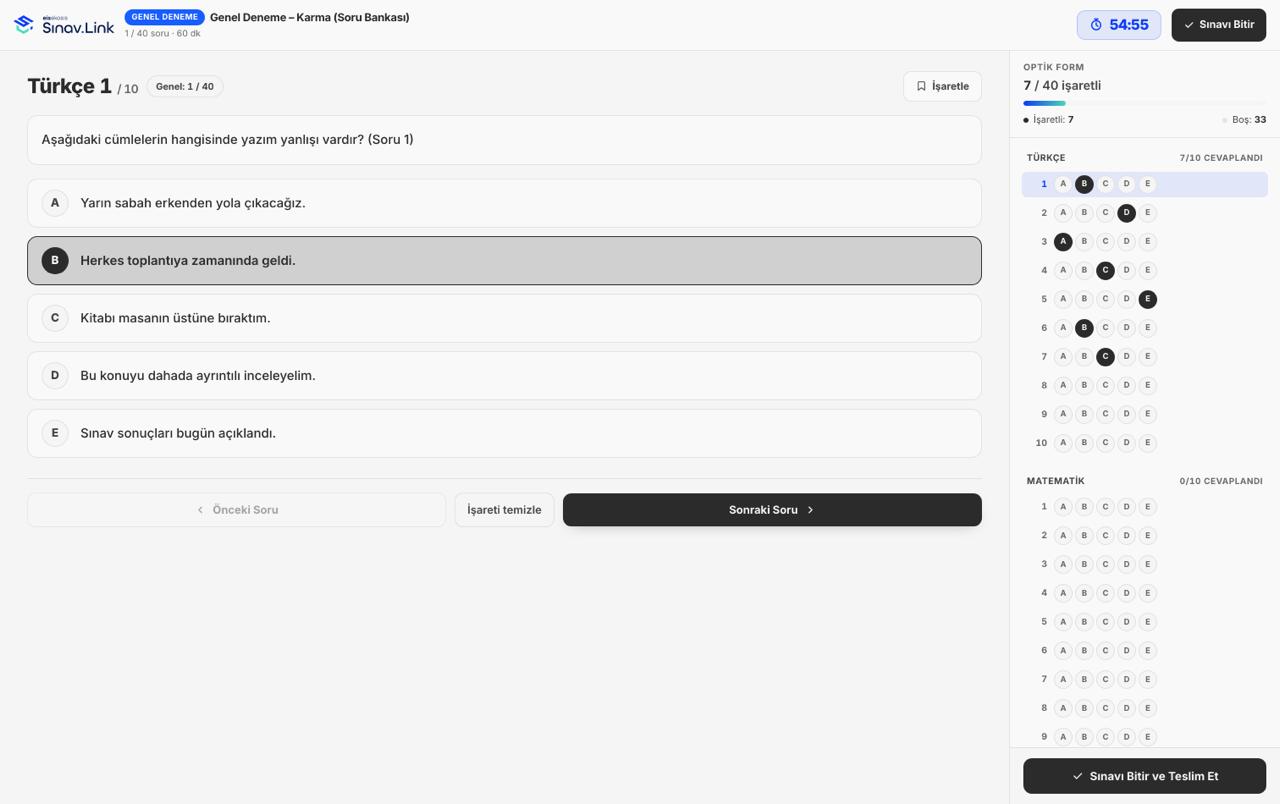Mark bubble D for Matematik question 7

coord(1126,679)
